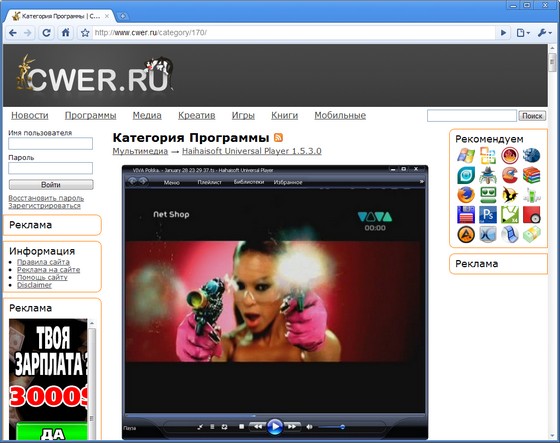Viewport: 560px width, 443px height.
Task: Click the teal eye-shaped icon
Action: tap(466, 175)
